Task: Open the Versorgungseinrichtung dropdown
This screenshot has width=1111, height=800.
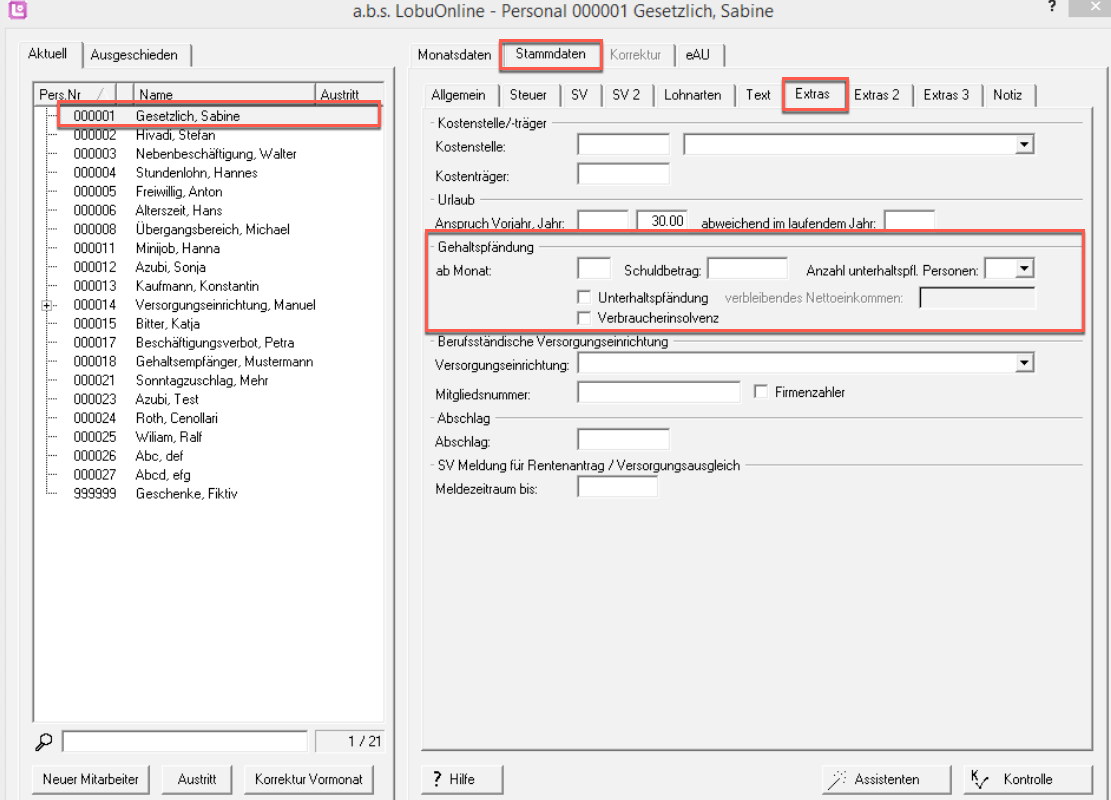Action: coord(1023,364)
